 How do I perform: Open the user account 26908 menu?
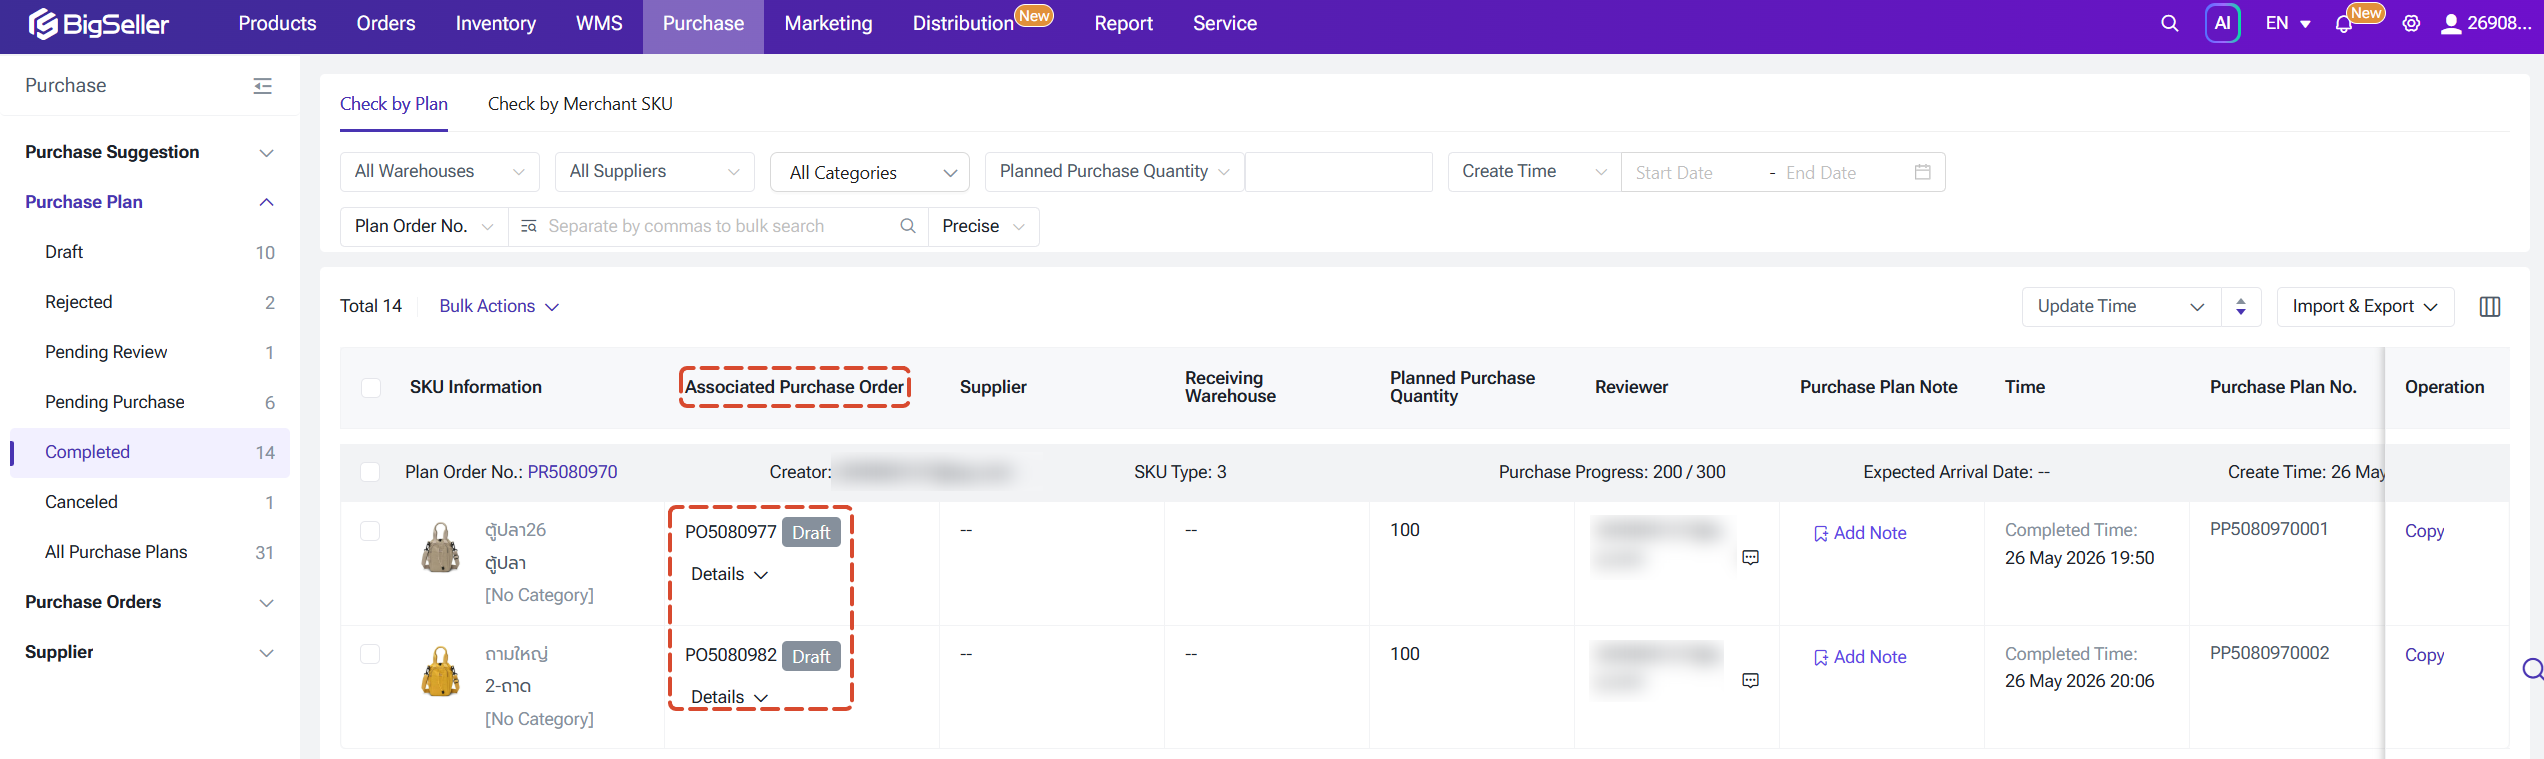tap(2485, 23)
